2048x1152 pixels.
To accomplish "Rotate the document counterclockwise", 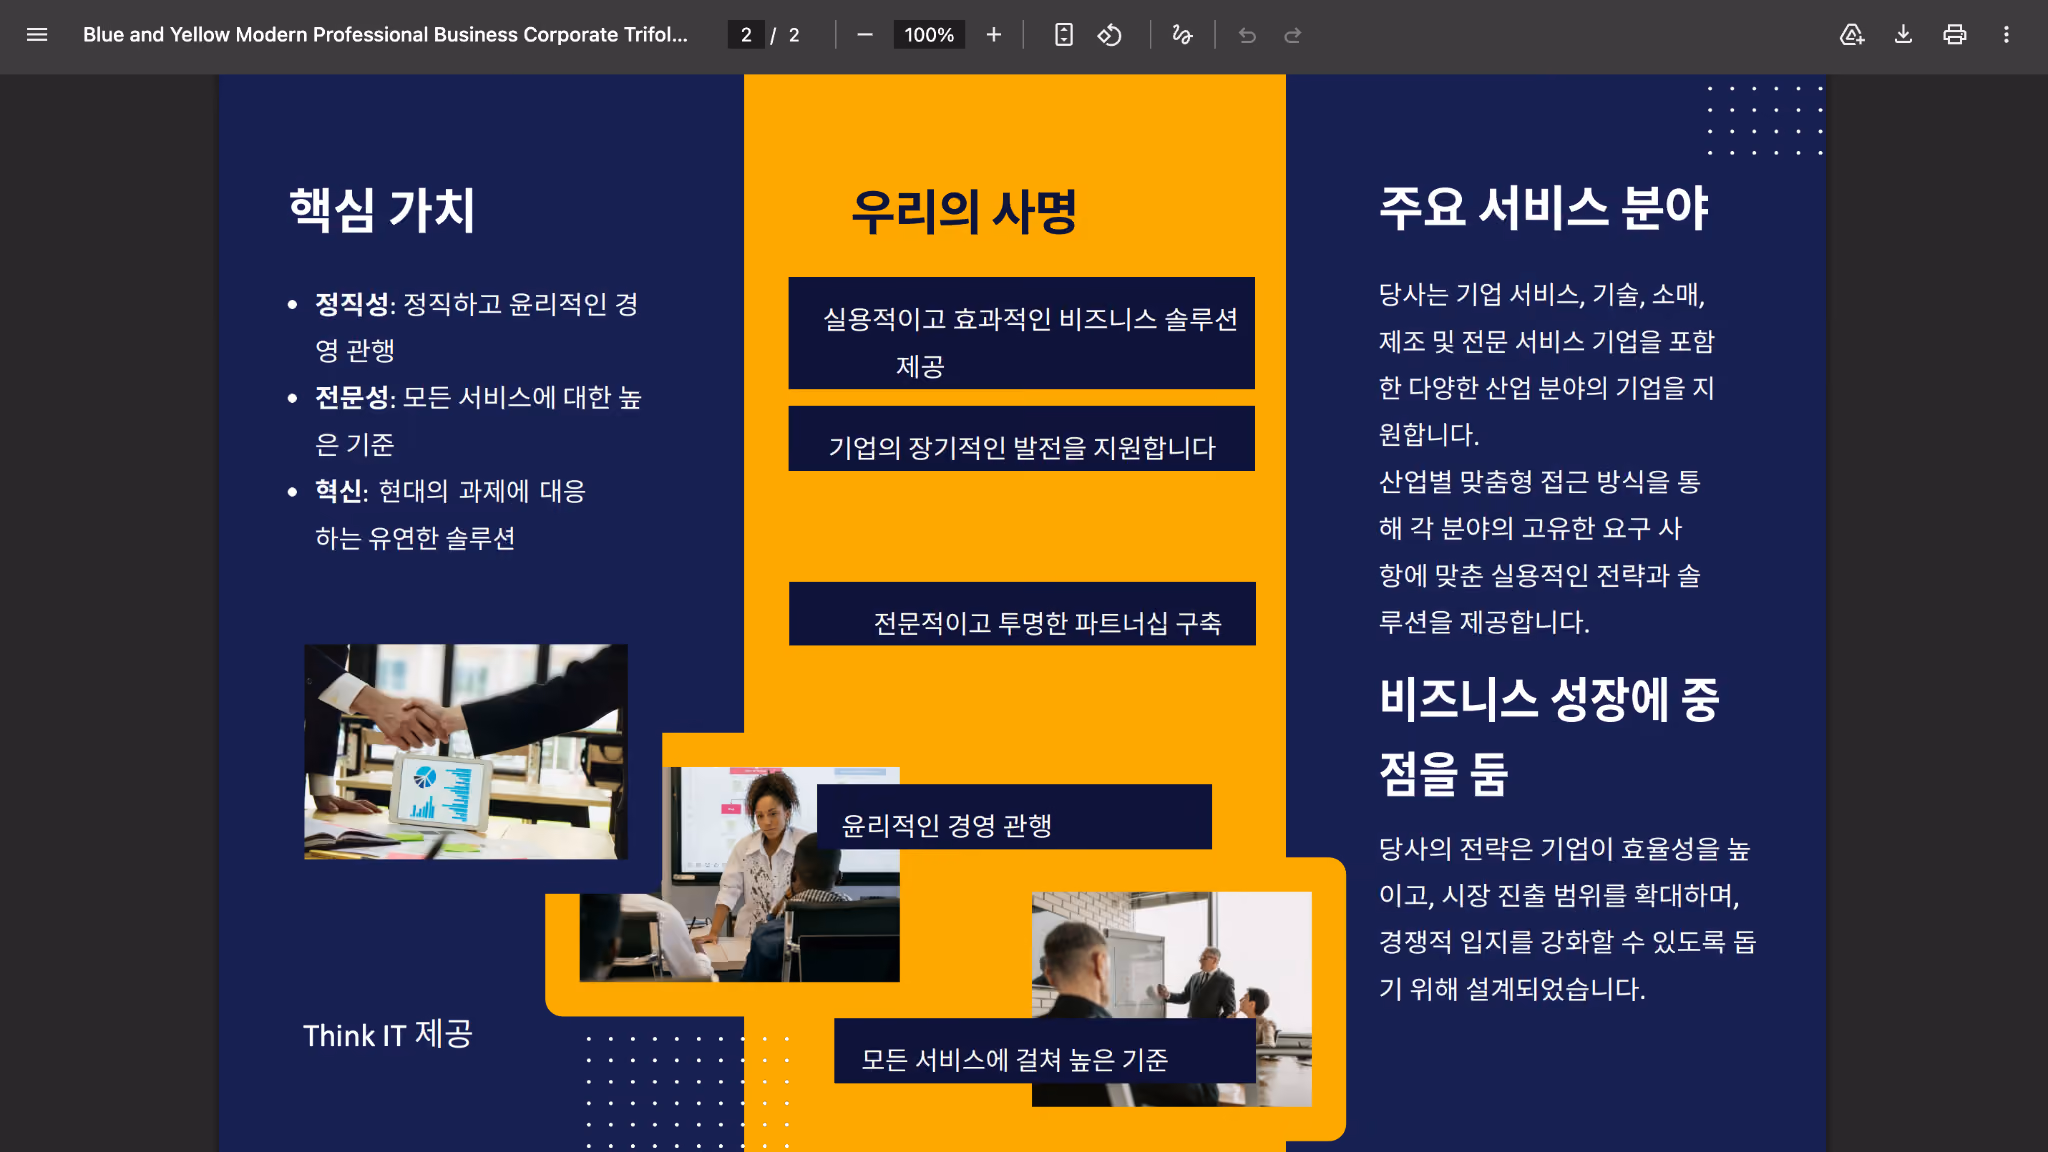I will [x=1110, y=35].
